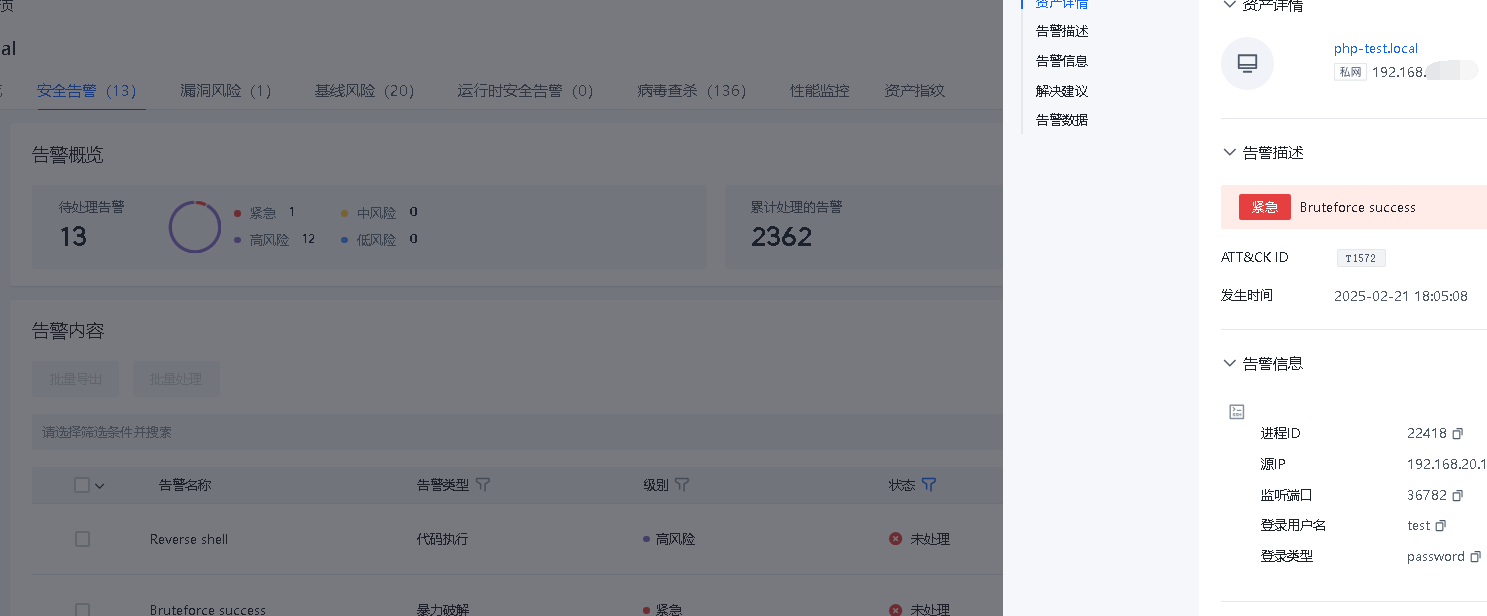This screenshot has width=1487, height=616.
Task: Check the Bruteforce success row checkbox
Action: [x=82, y=609]
